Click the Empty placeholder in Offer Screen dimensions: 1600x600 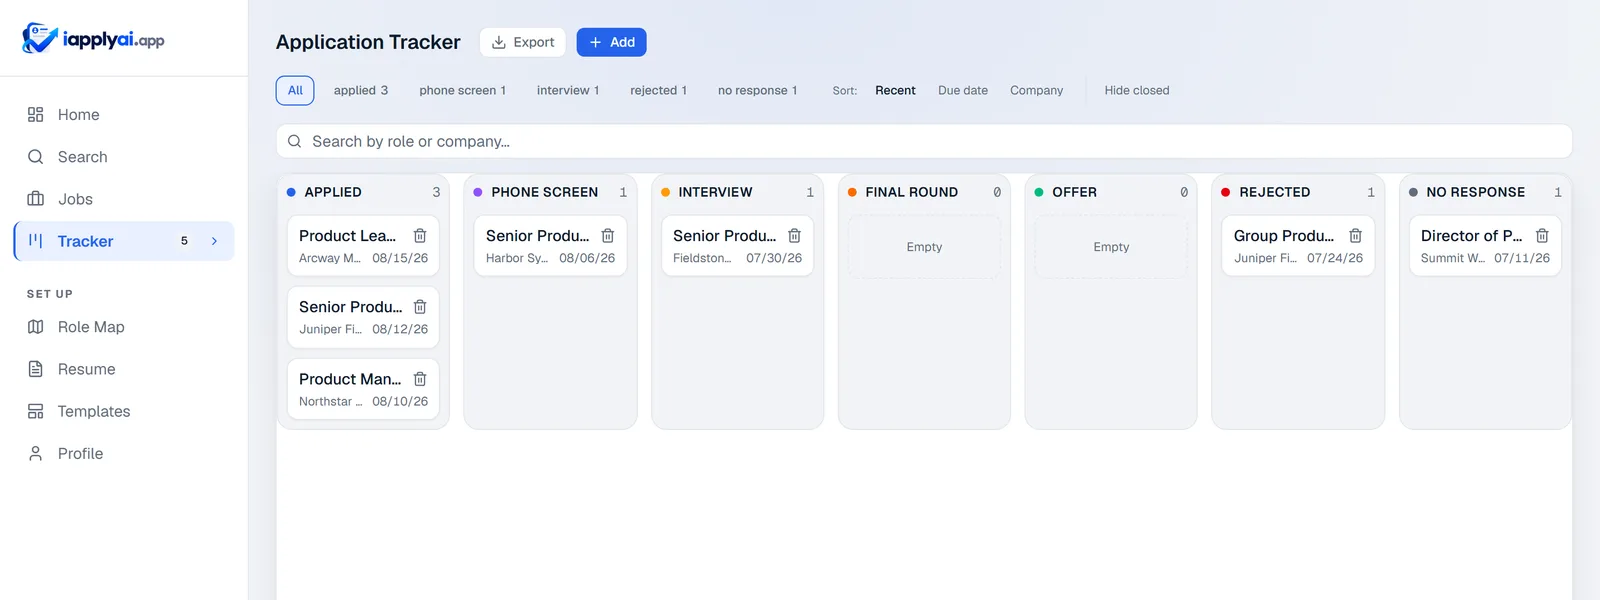pyautogui.click(x=1111, y=247)
